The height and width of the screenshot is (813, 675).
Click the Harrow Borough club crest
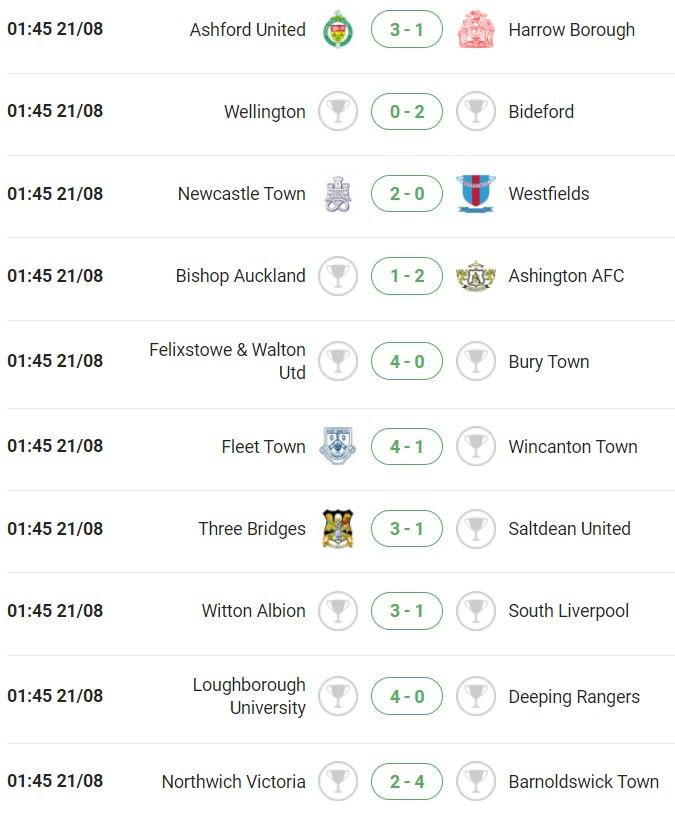476,30
